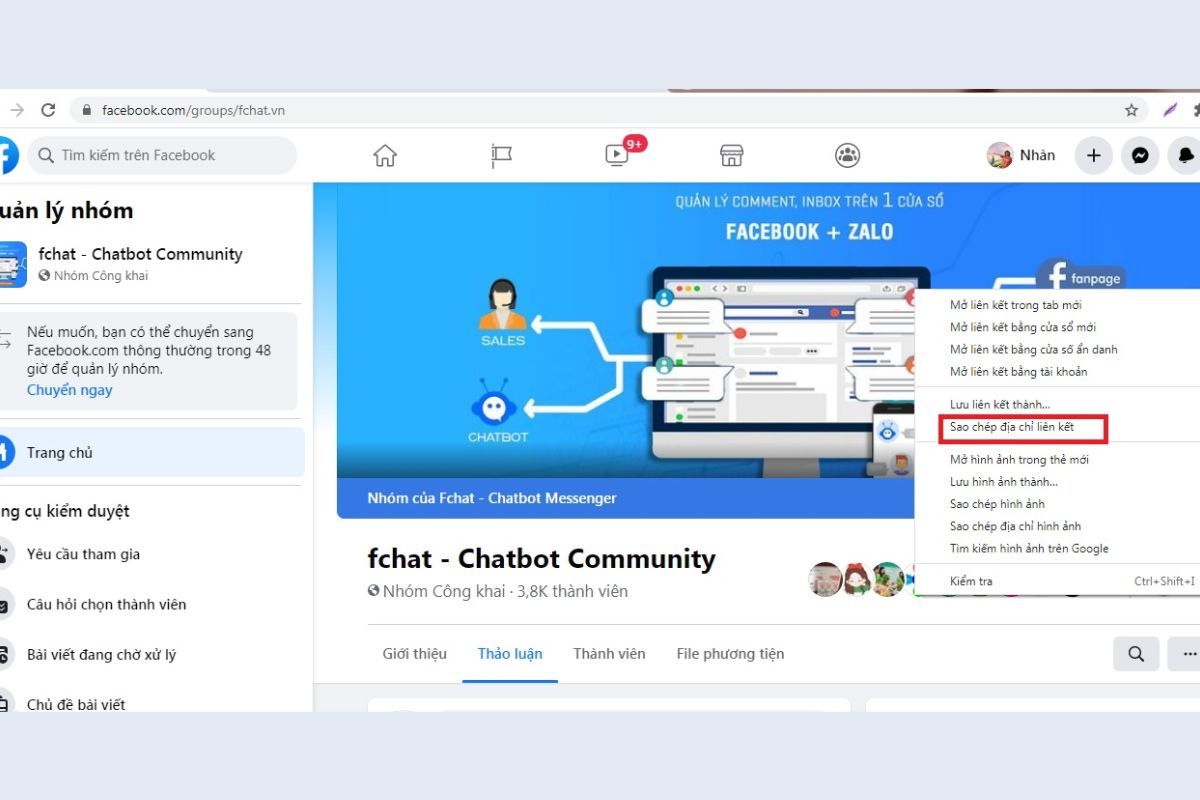Click Nhóm của Fchat - Chatbot Messenger caption
Image resolution: width=1200 pixels, height=800 pixels.
pos(492,498)
